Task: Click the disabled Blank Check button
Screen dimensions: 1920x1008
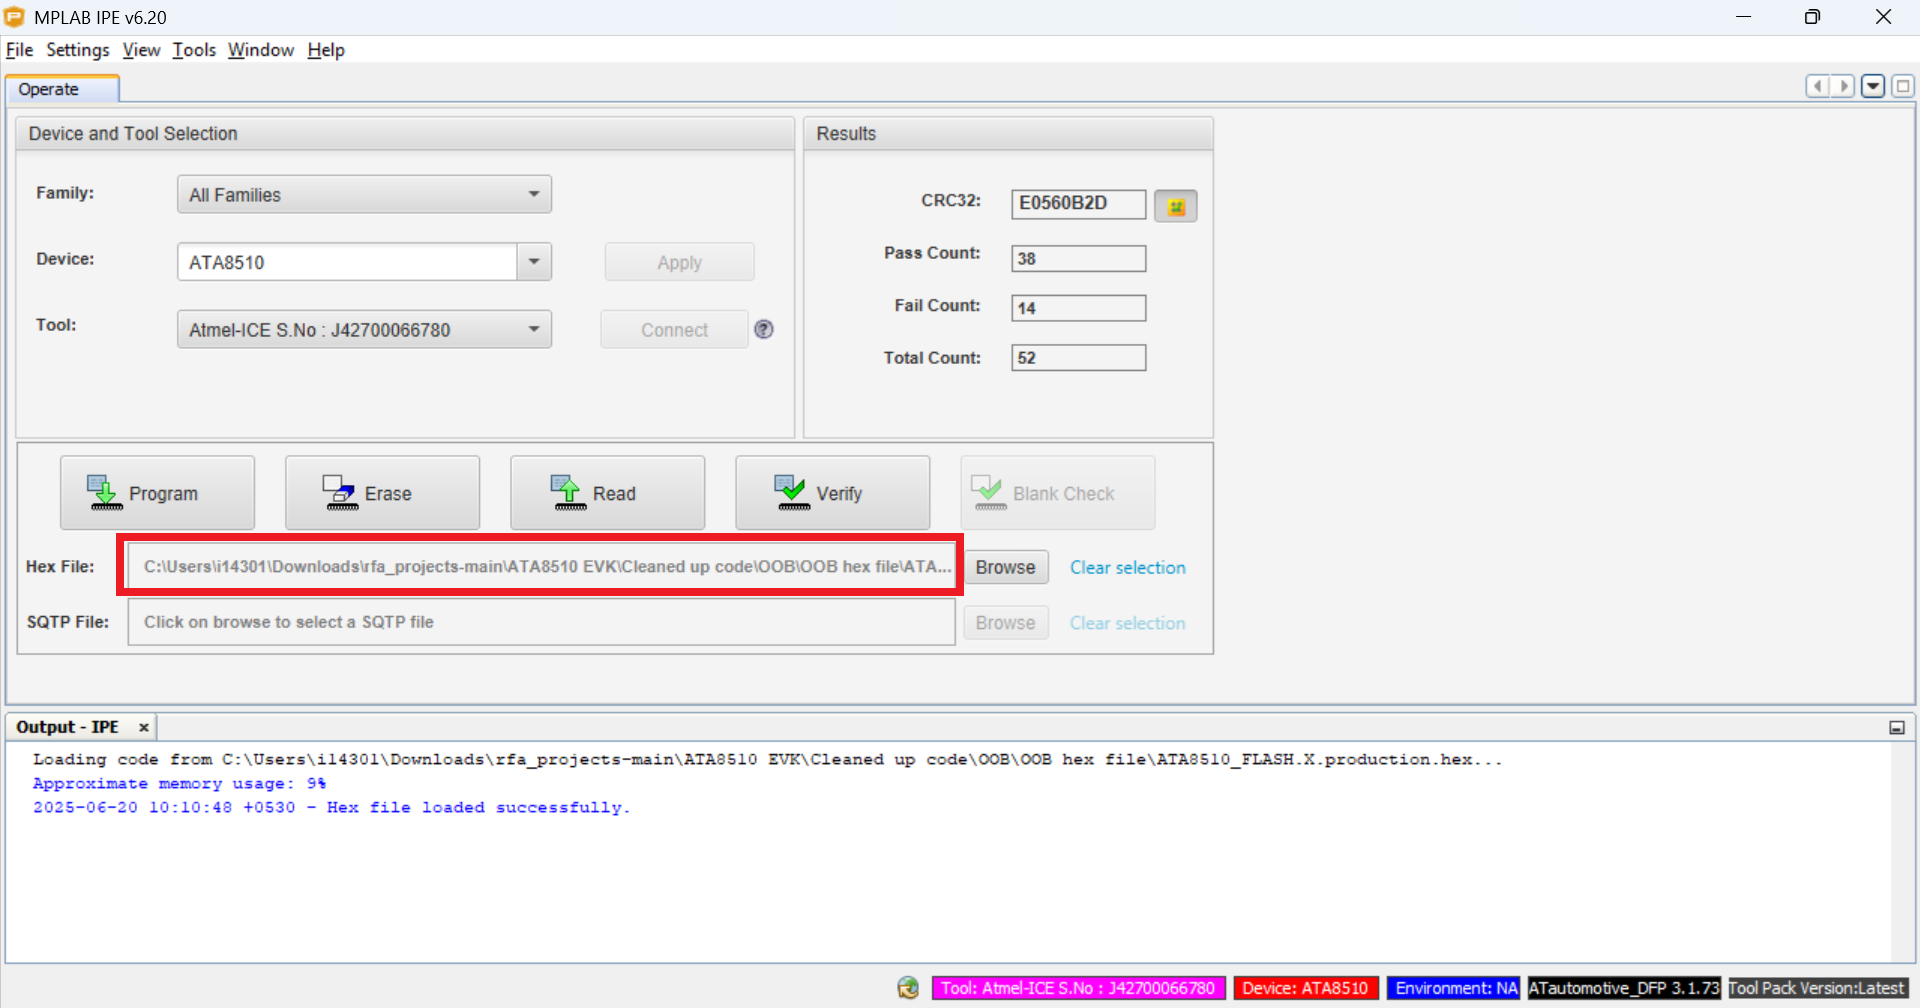Action: (1058, 493)
